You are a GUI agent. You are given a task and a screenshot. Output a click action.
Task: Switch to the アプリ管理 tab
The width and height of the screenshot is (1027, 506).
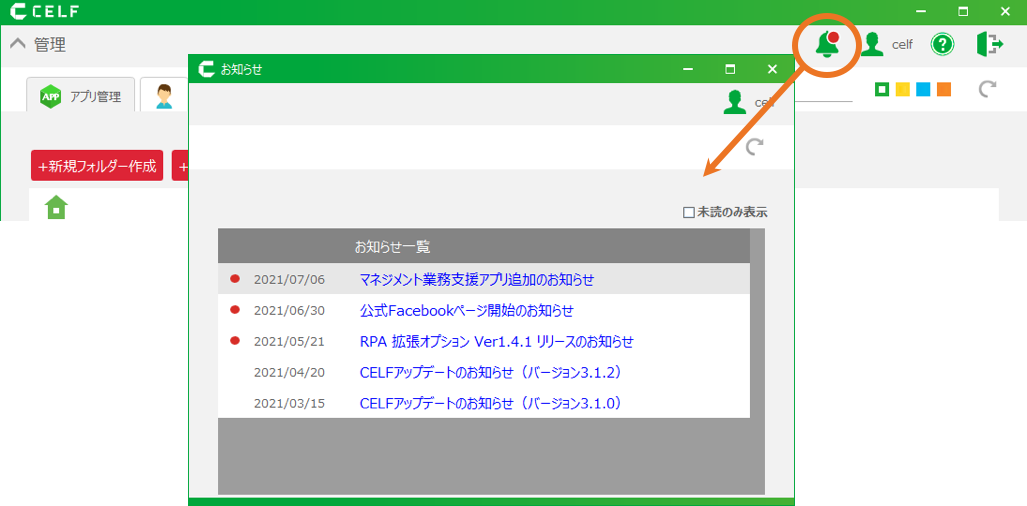pos(81,95)
